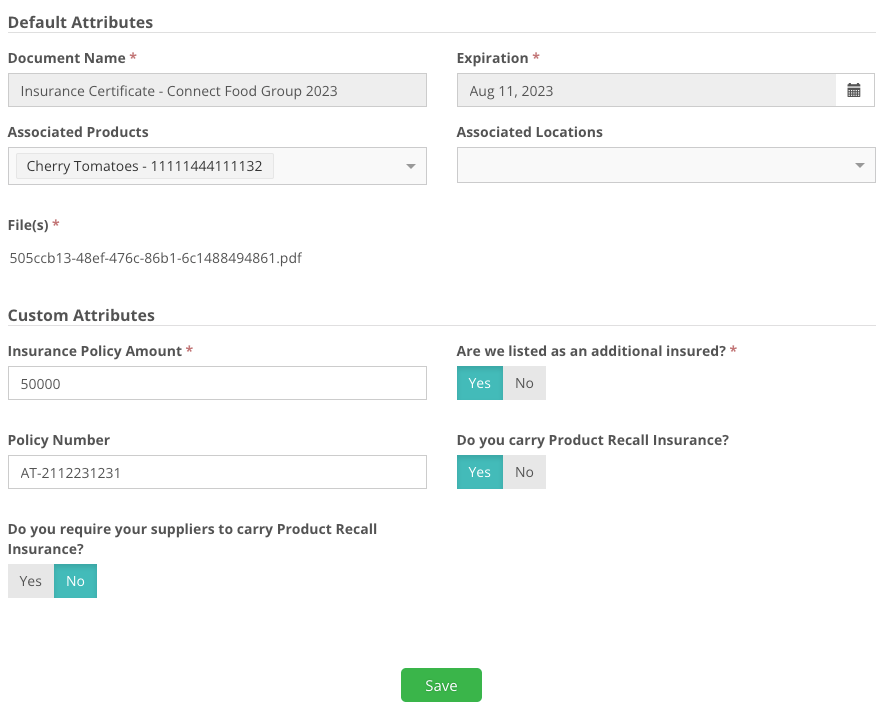This screenshot has width=885, height=712.
Task: Choose Yes for carrying Product Recall Insurance
Action: [x=479, y=472]
